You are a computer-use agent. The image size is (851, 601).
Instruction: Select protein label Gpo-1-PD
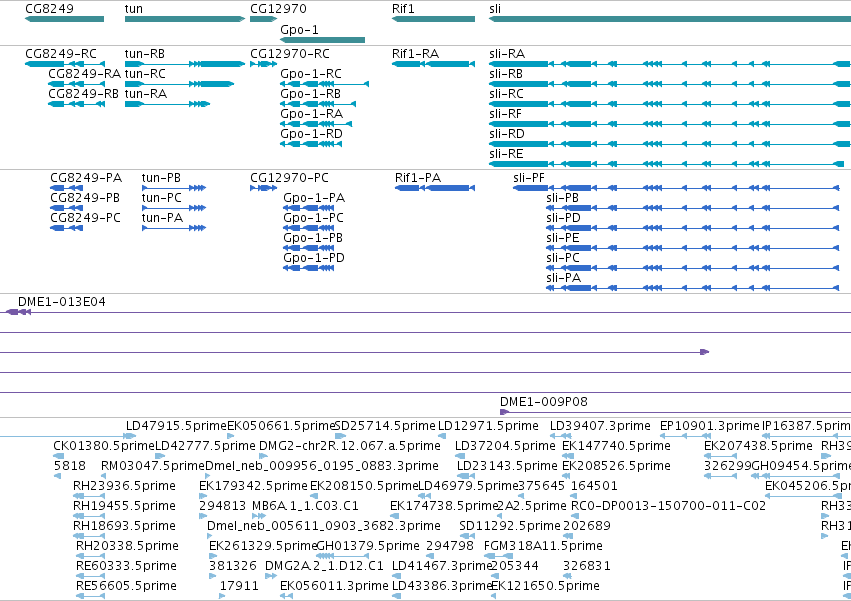click(x=314, y=258)
